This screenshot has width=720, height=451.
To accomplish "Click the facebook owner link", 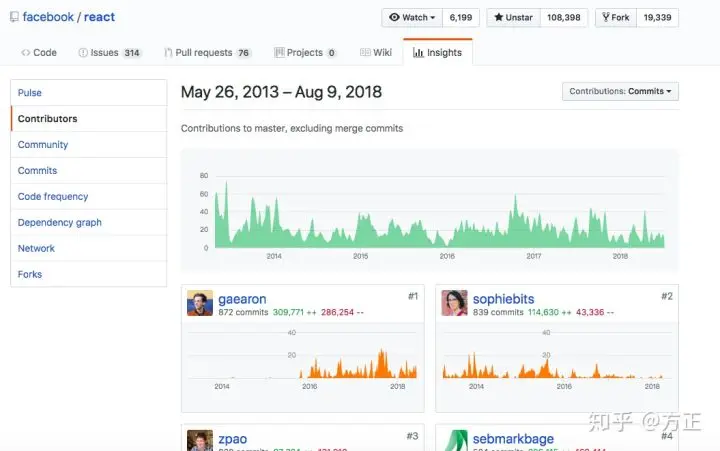I will 48,17.
